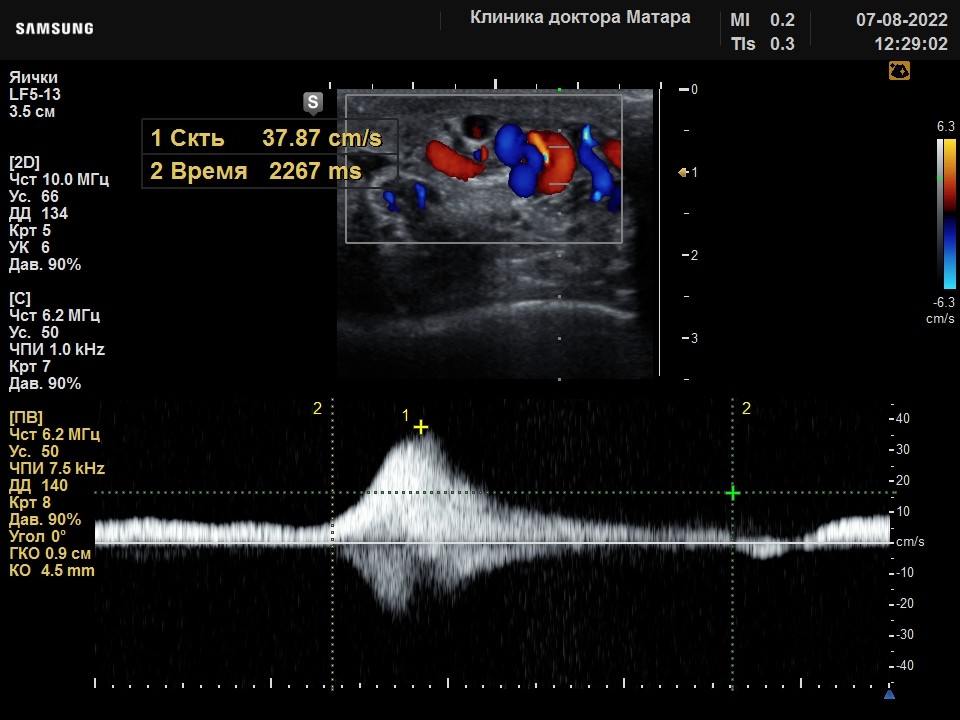
Task: Click the time 12:29:02
Action: (x=910, y=44)
